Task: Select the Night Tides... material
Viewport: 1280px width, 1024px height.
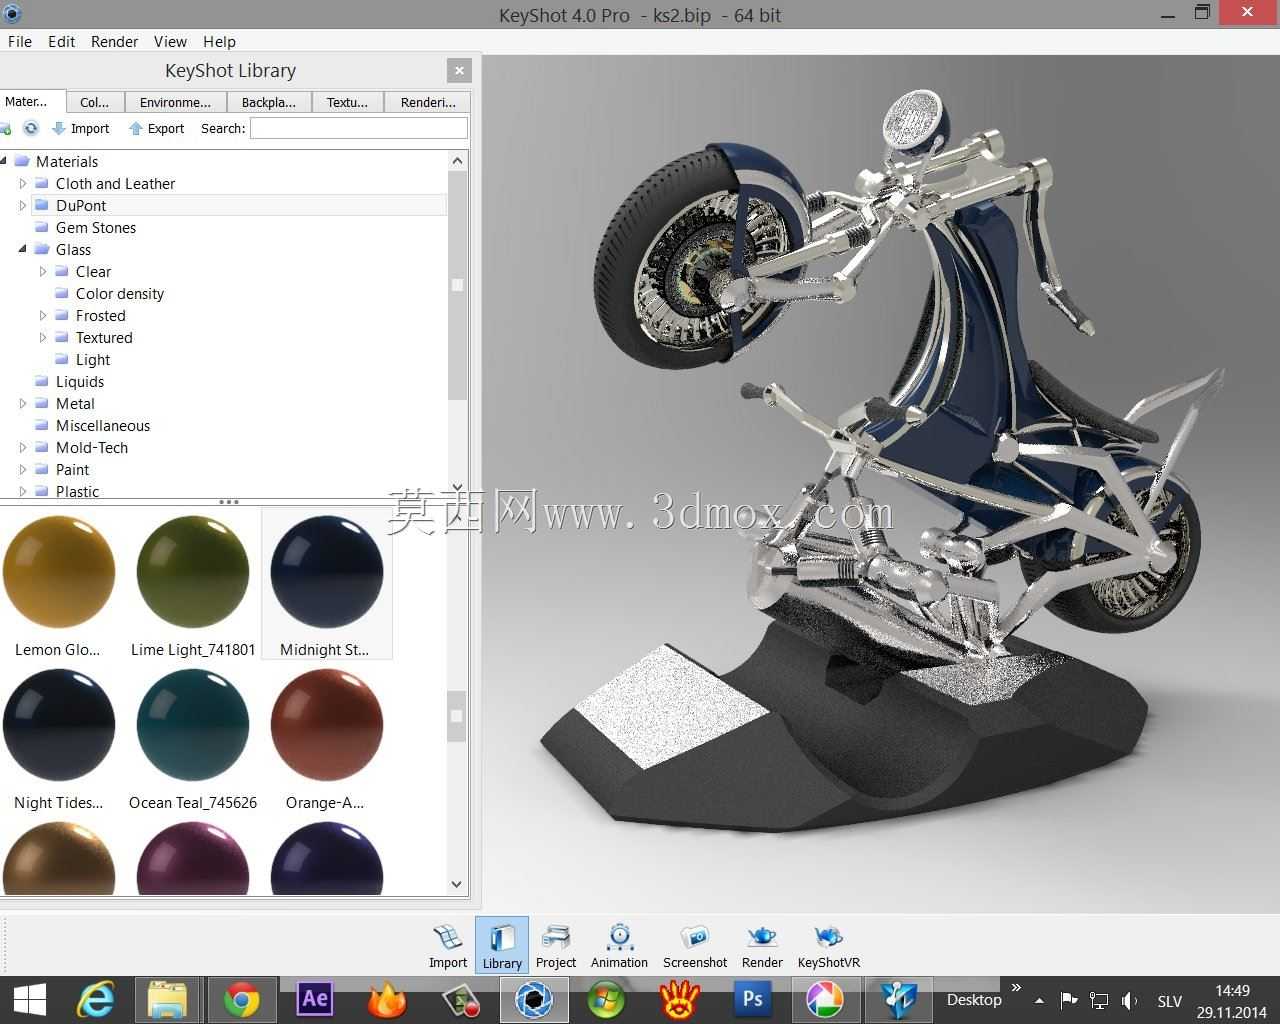Action: [59, 725]
